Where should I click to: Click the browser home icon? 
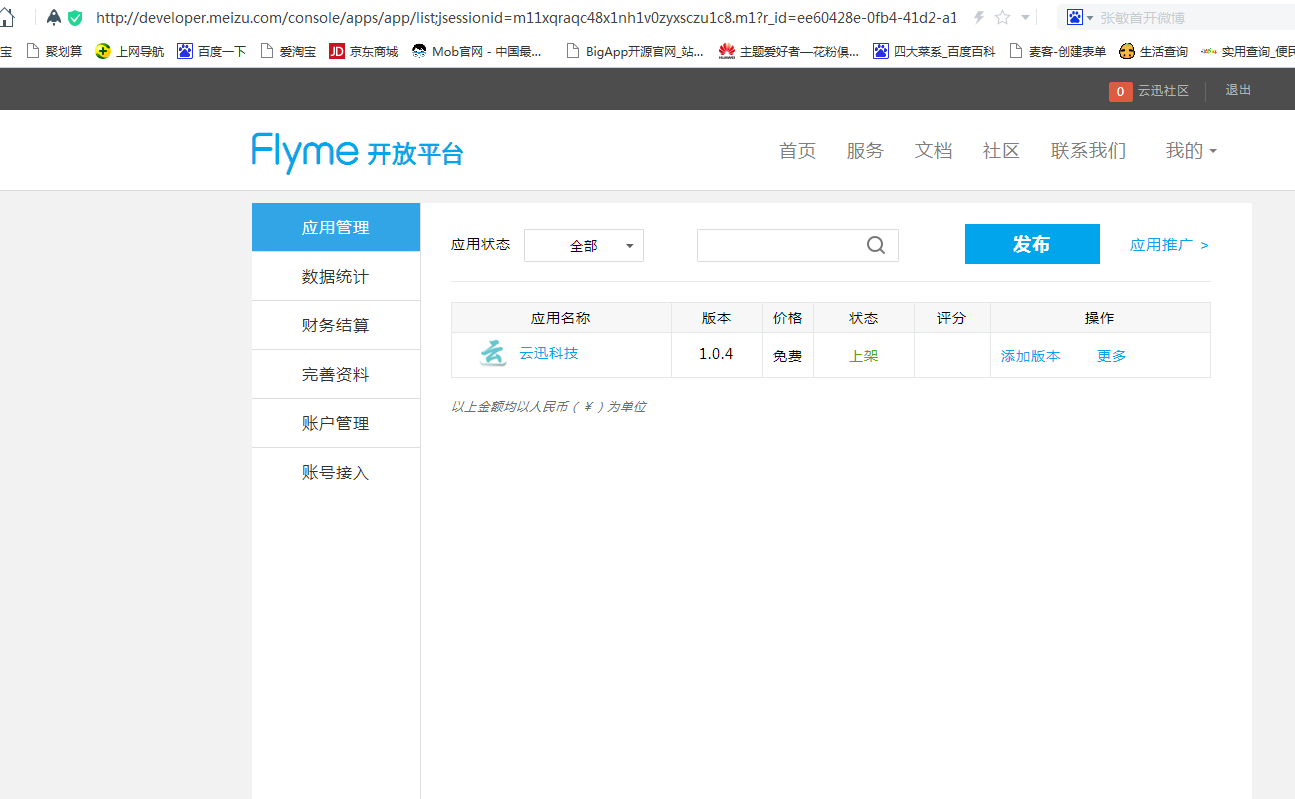pos(6,17)
